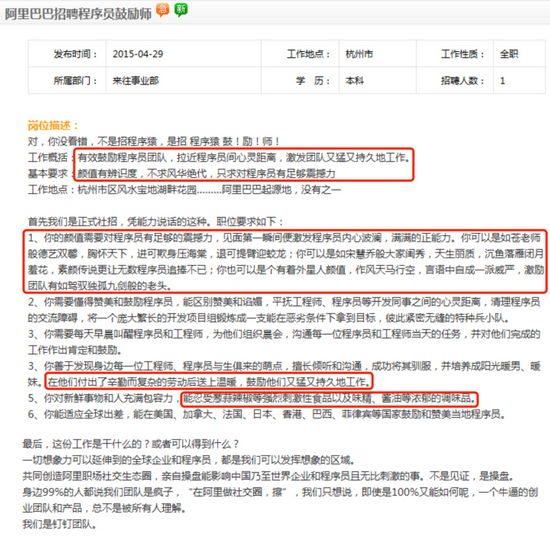Click the highlighted 在他们付出了辛勤 sentence
550x536 pixels.
[x=209, y=382]
